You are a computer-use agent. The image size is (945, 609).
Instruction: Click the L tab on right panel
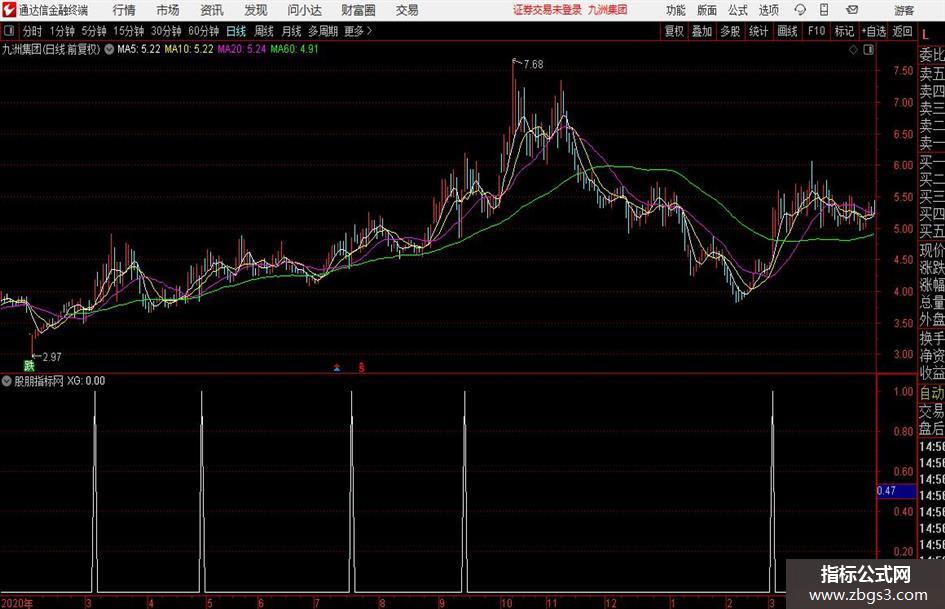(x=925, y=35)
